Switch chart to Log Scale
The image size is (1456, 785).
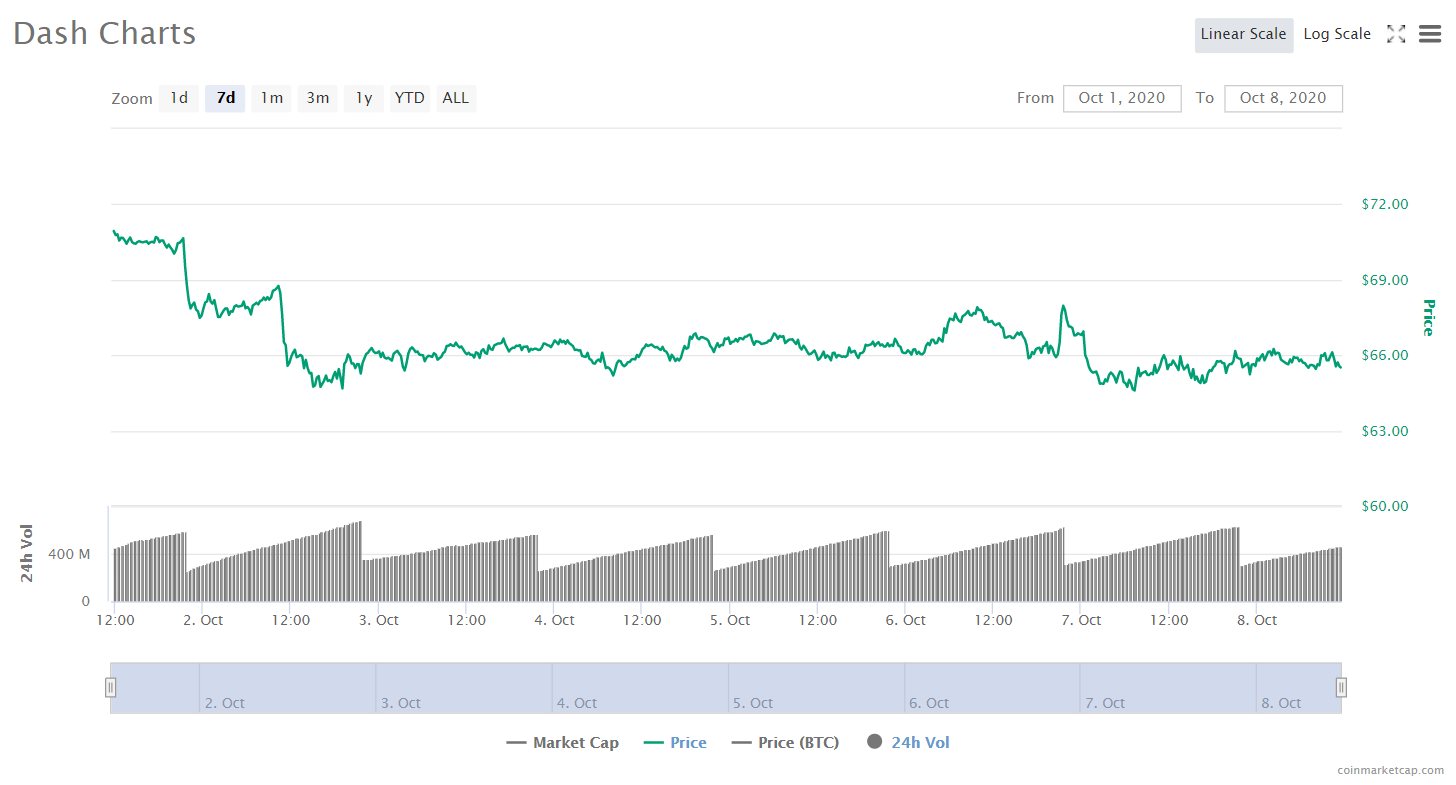pos(1337,34)
